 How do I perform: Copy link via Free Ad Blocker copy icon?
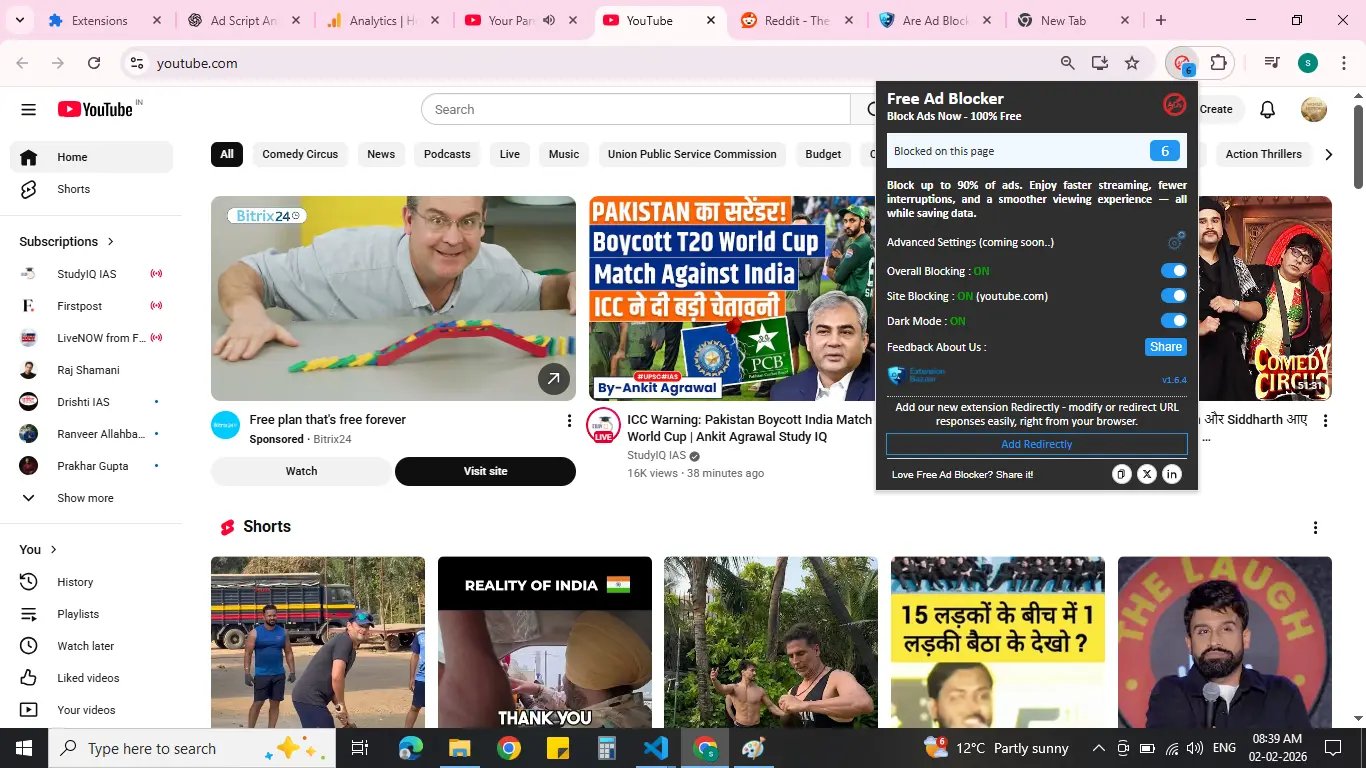[1121, 474]
